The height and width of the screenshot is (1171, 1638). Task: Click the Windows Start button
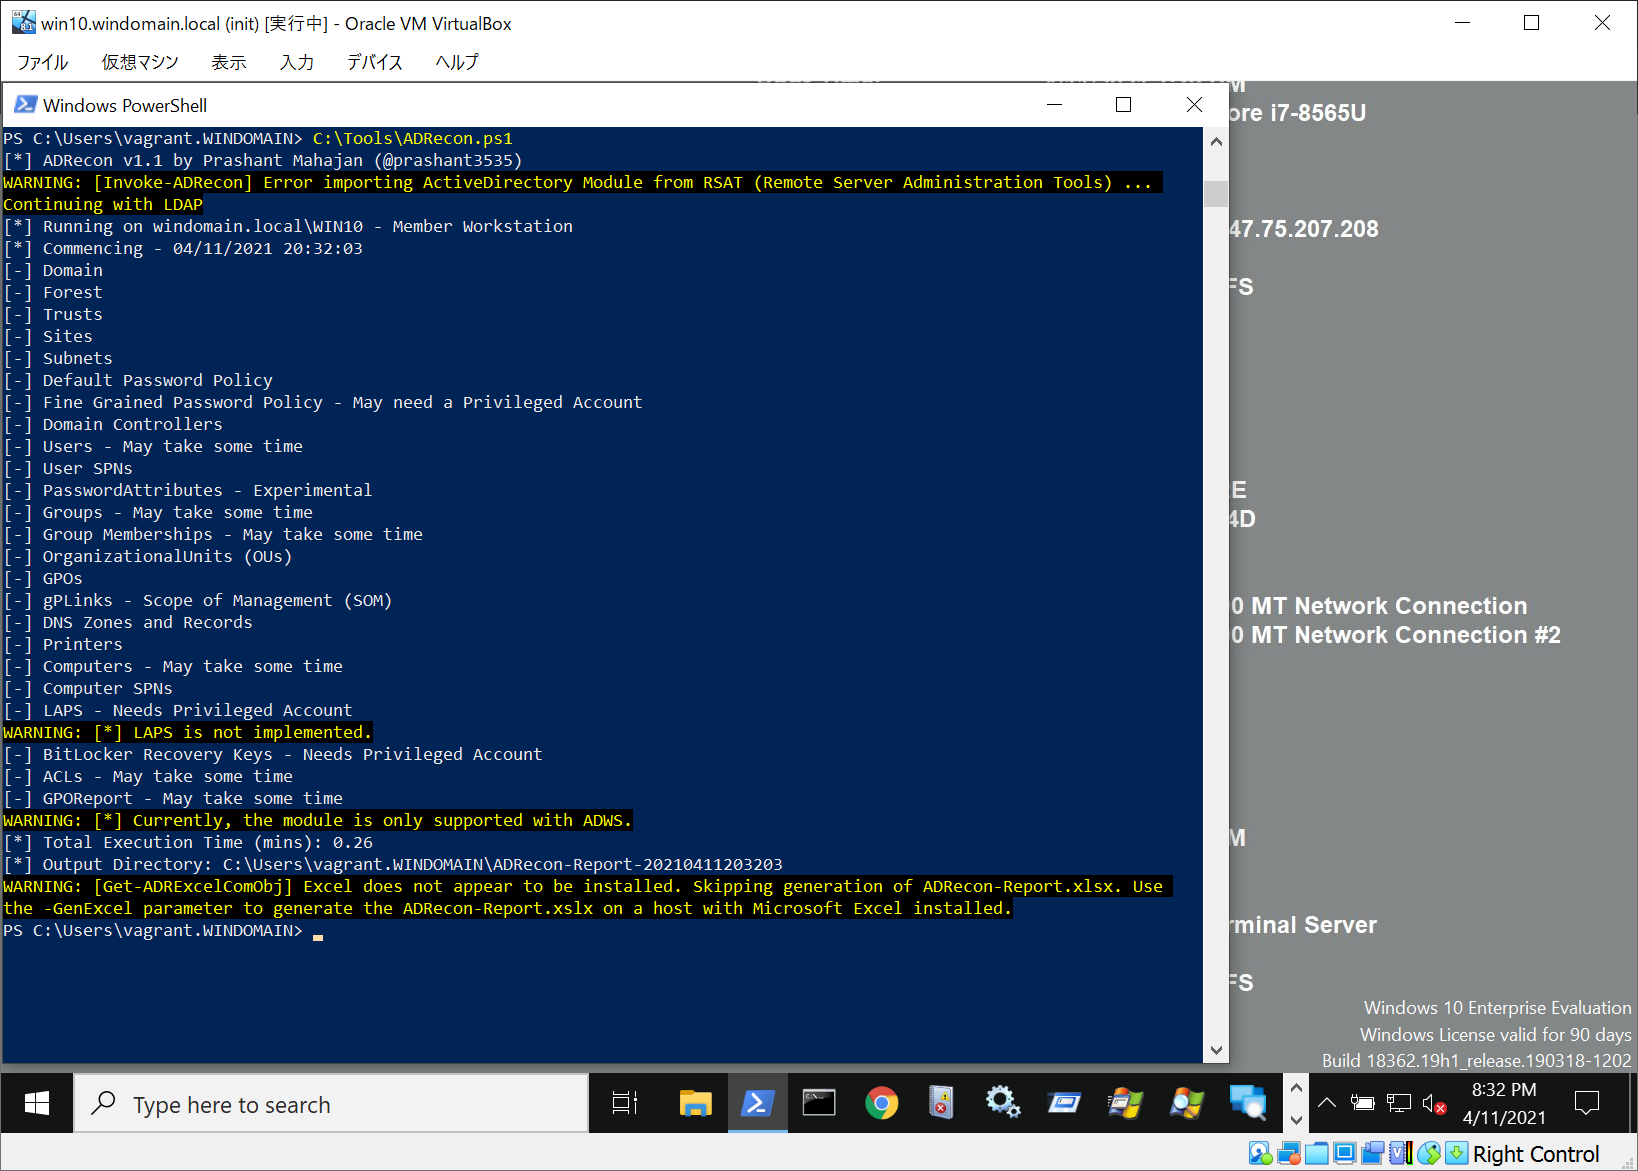pyautogui.click(x=37, y=1103)
